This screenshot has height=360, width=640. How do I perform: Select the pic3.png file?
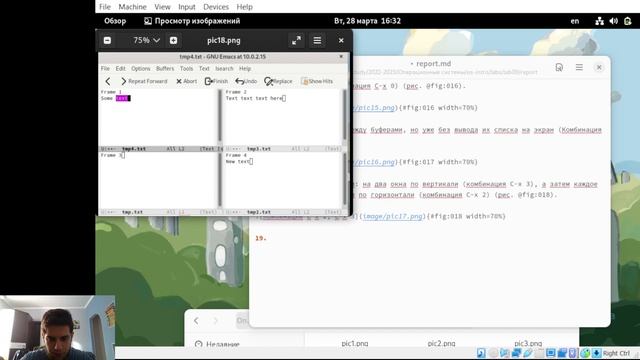point(528,343)
